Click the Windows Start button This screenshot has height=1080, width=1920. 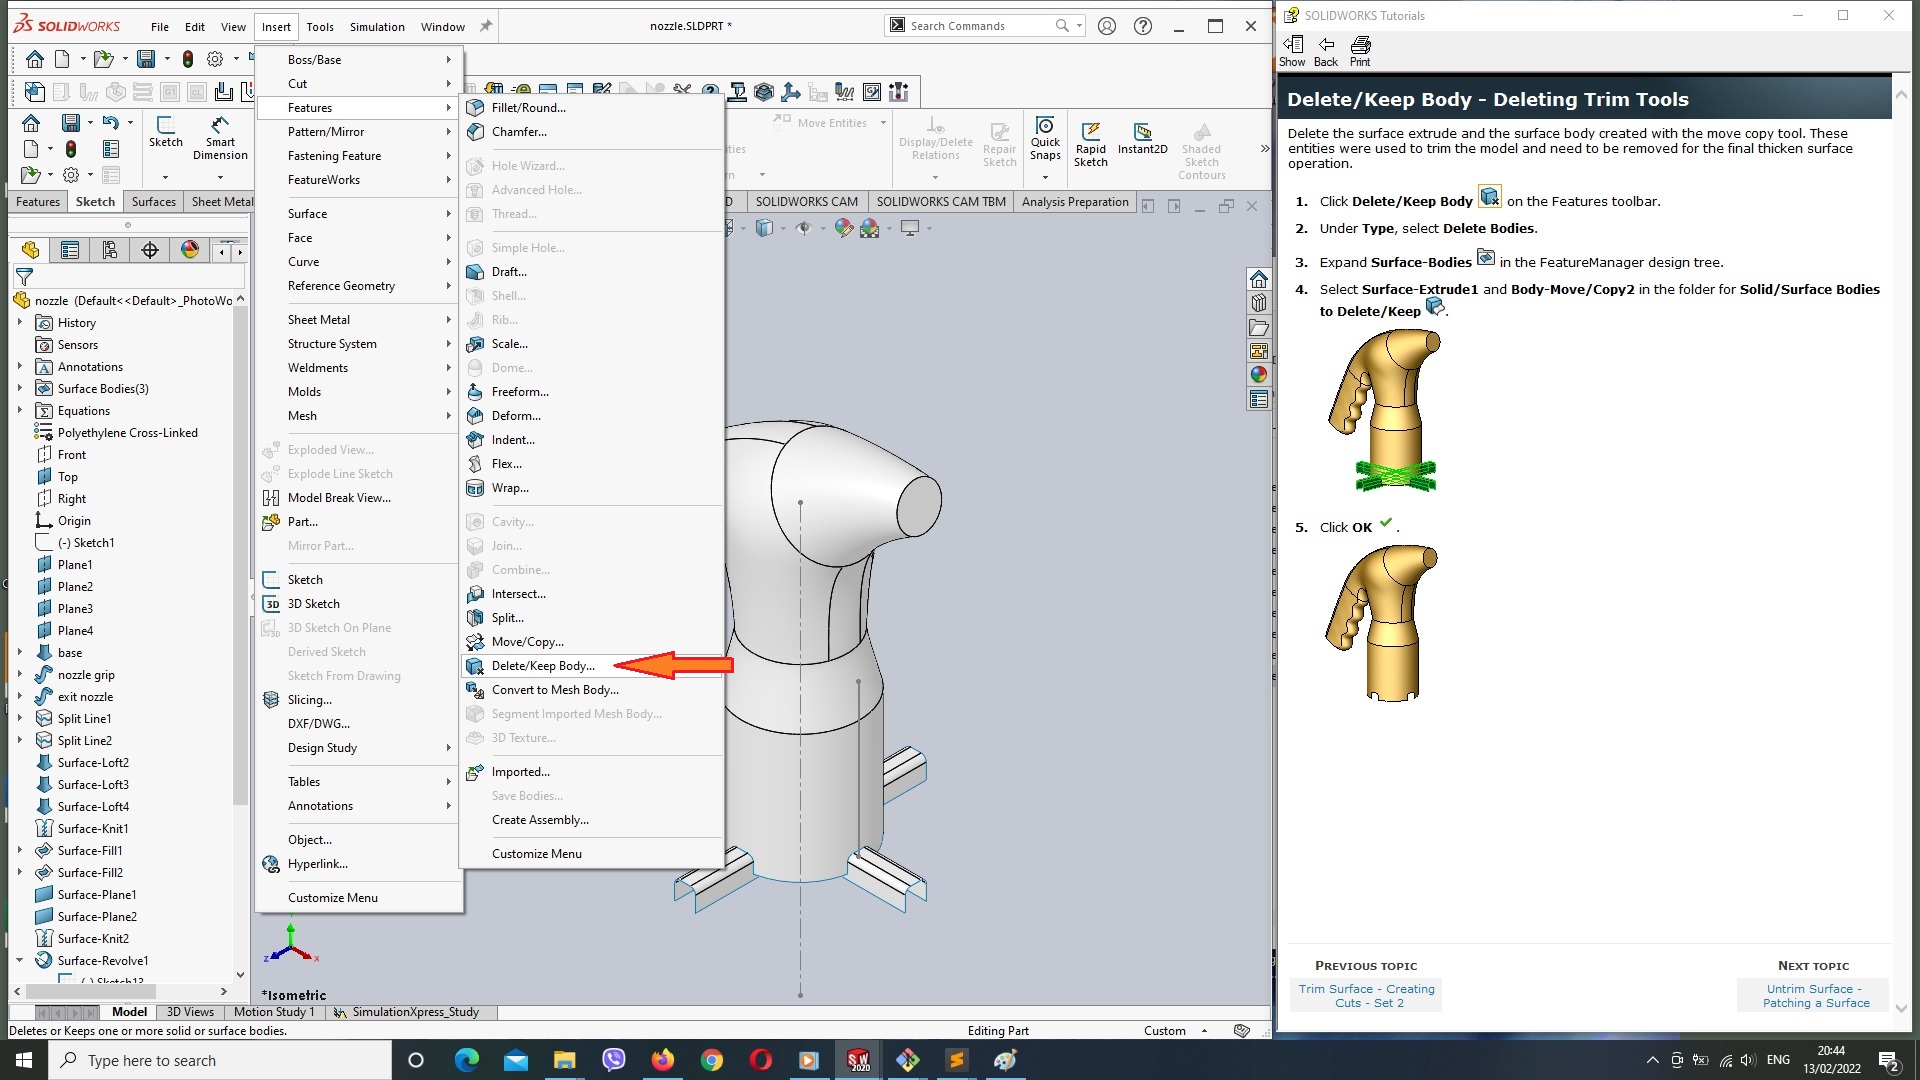[x=24, y=1060]
